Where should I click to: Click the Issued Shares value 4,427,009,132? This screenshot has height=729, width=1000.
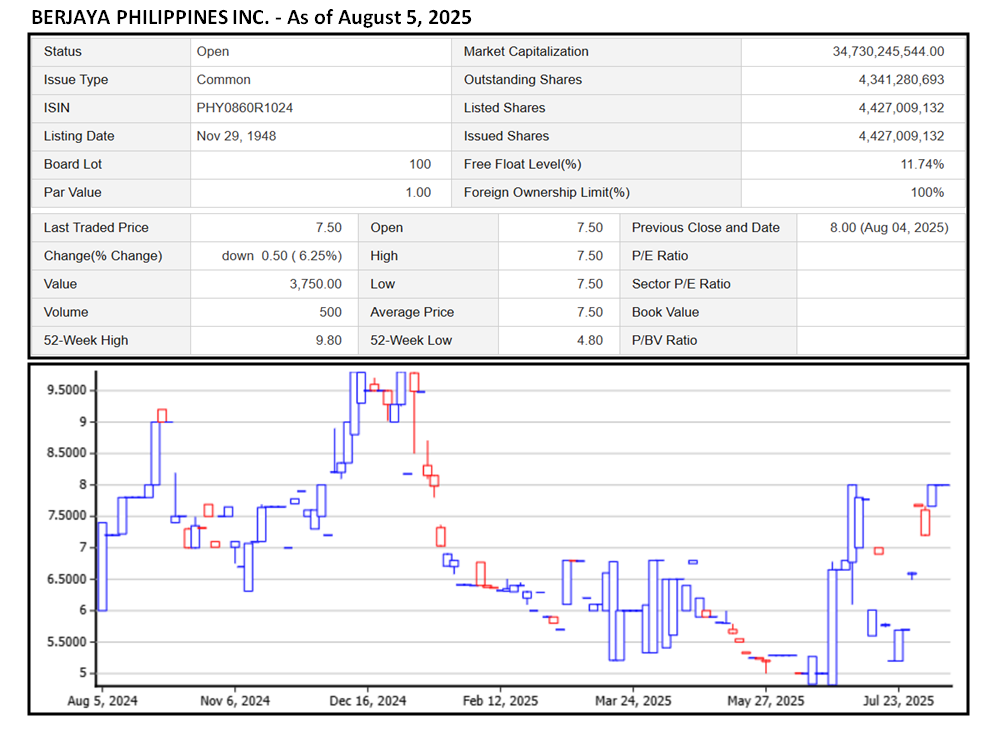pos(901,136)
